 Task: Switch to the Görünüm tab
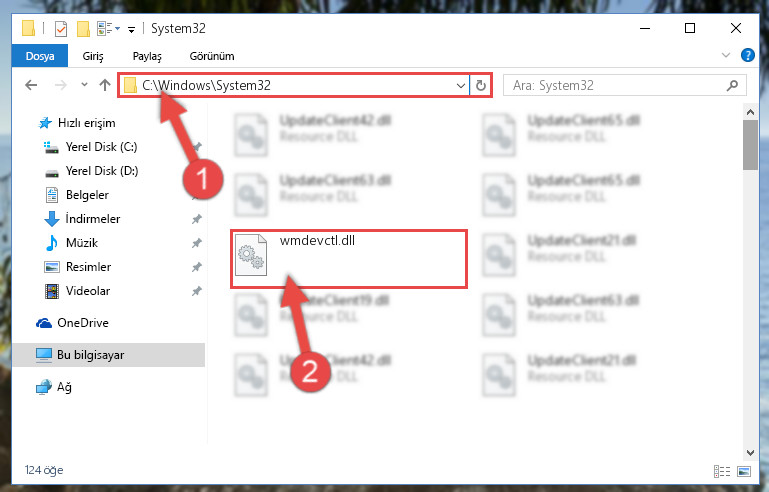(212, 56)
